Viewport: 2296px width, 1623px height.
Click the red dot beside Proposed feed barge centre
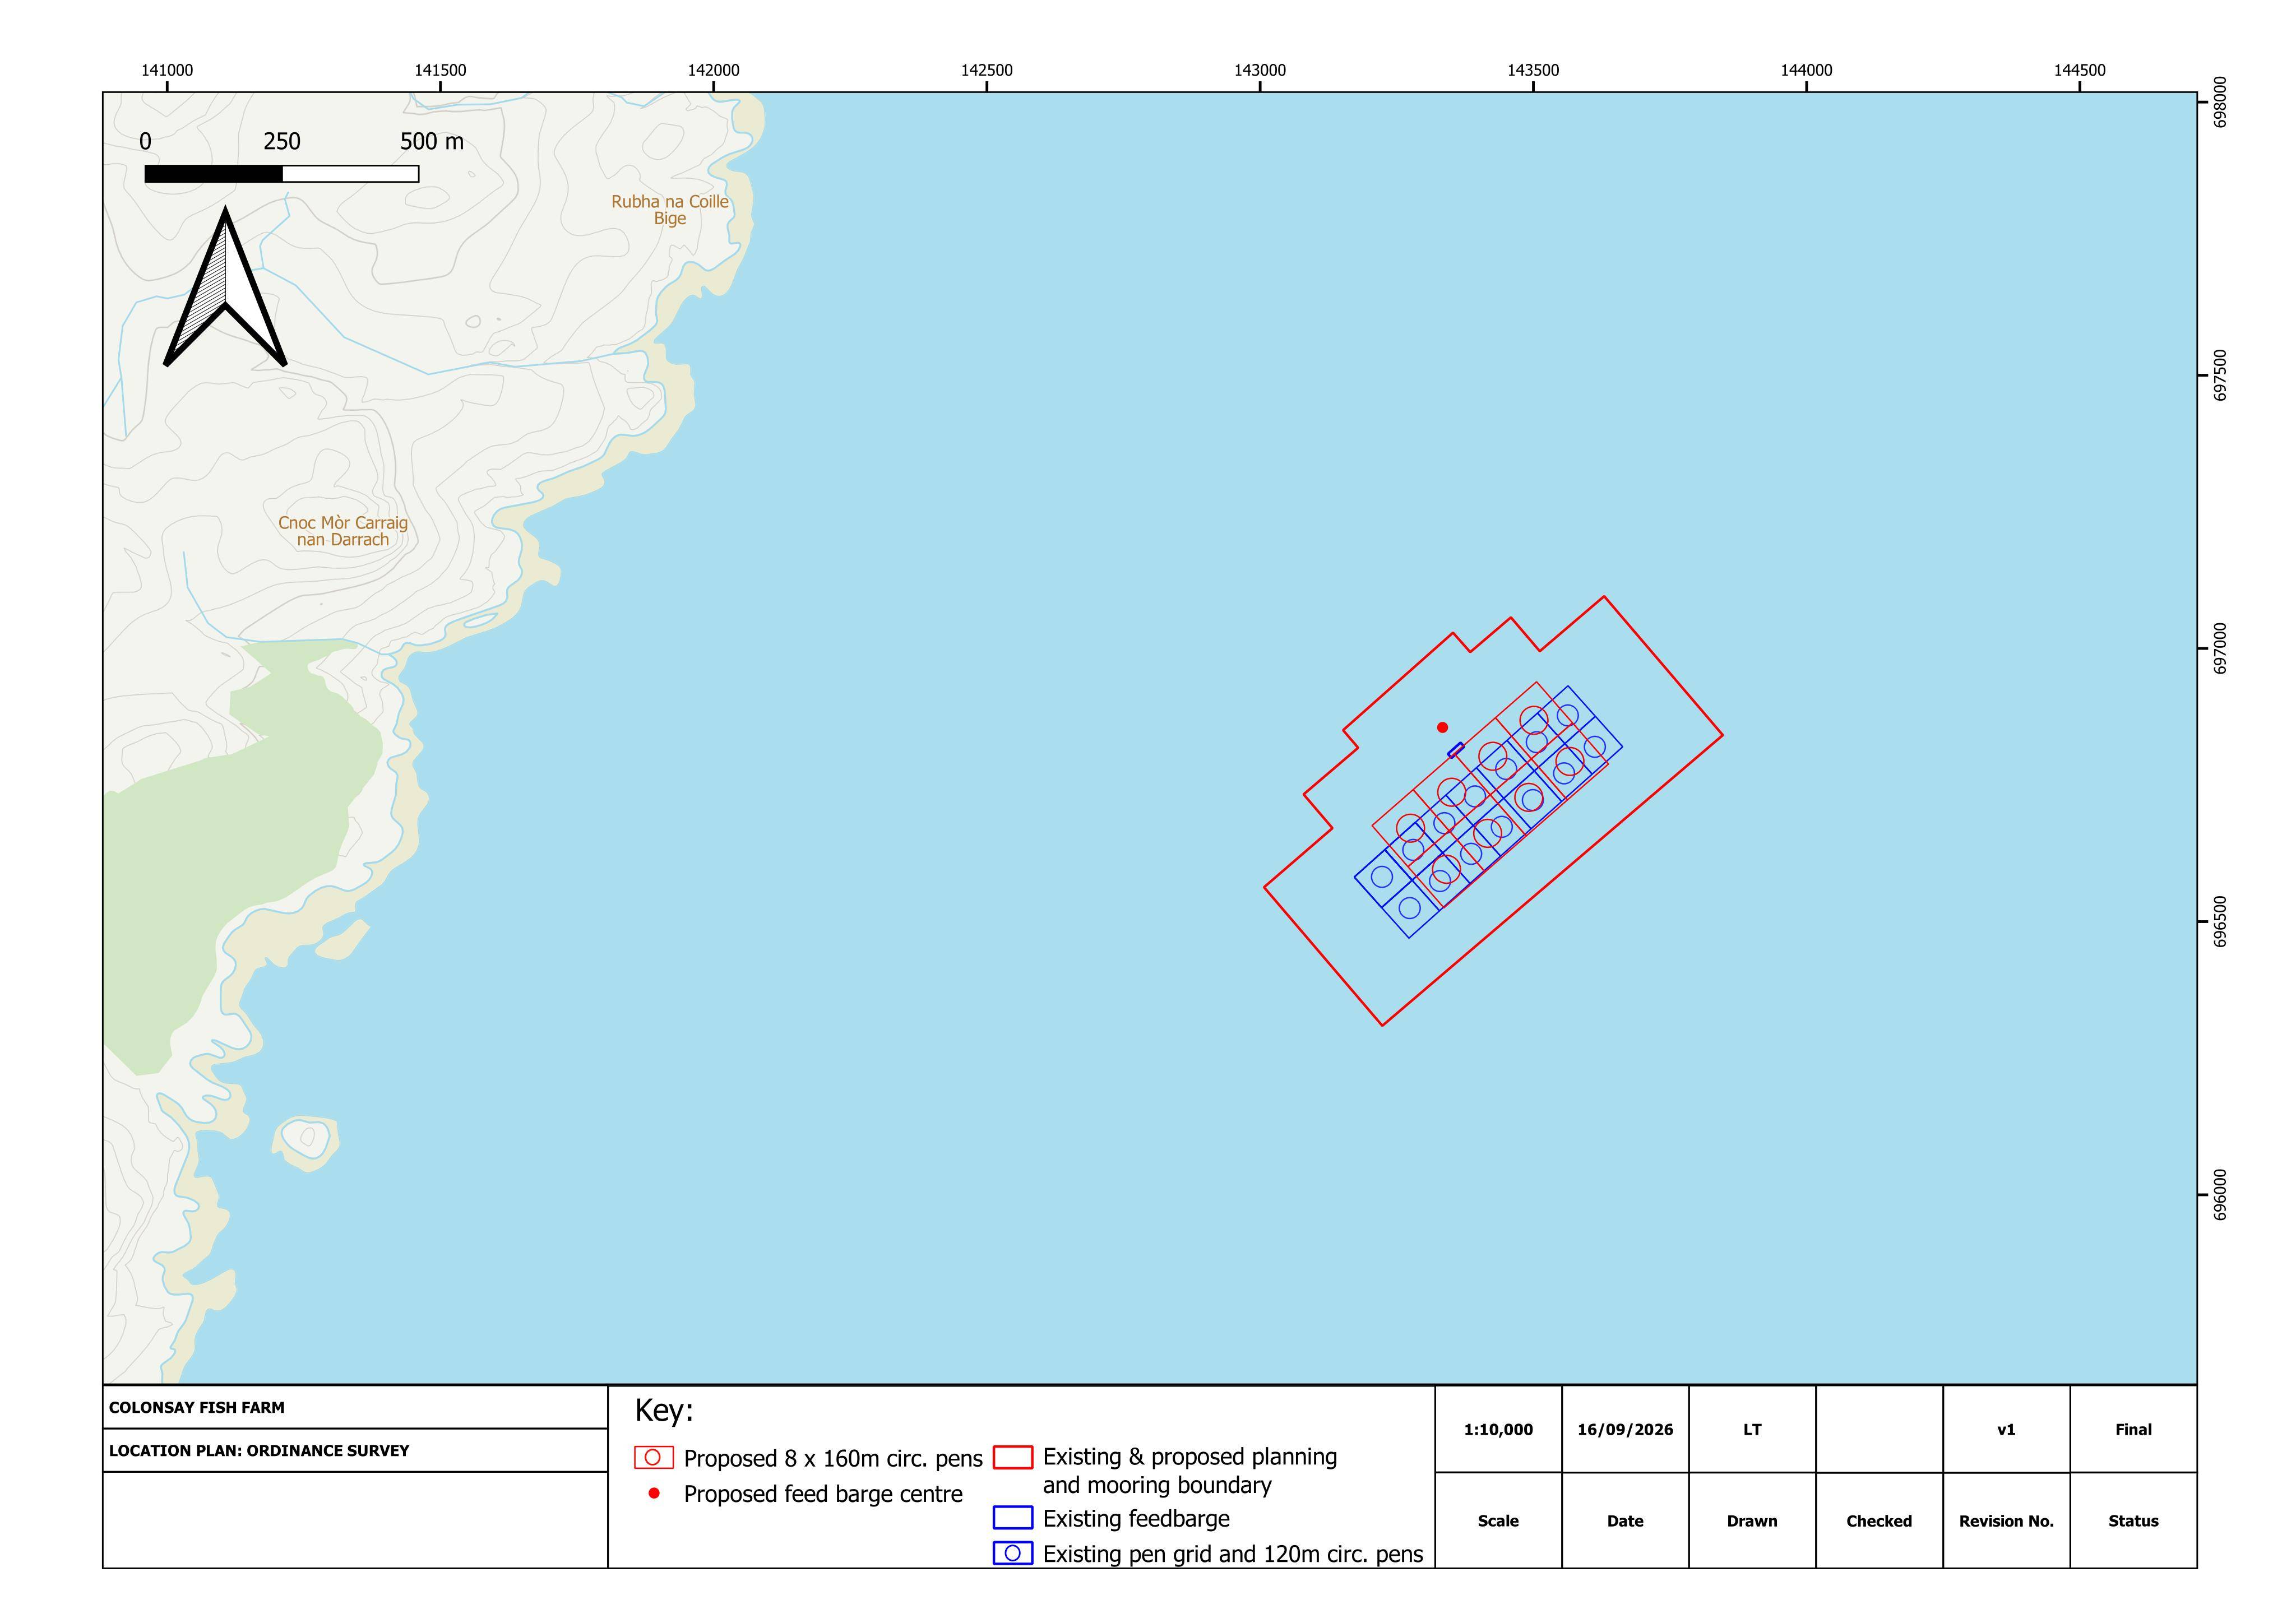coord(654,1493)
